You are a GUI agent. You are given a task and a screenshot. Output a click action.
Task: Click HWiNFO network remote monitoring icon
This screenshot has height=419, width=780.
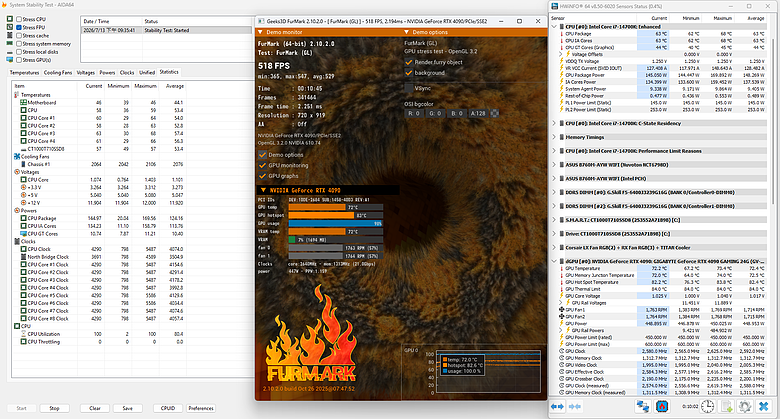[x=643, y=407]
